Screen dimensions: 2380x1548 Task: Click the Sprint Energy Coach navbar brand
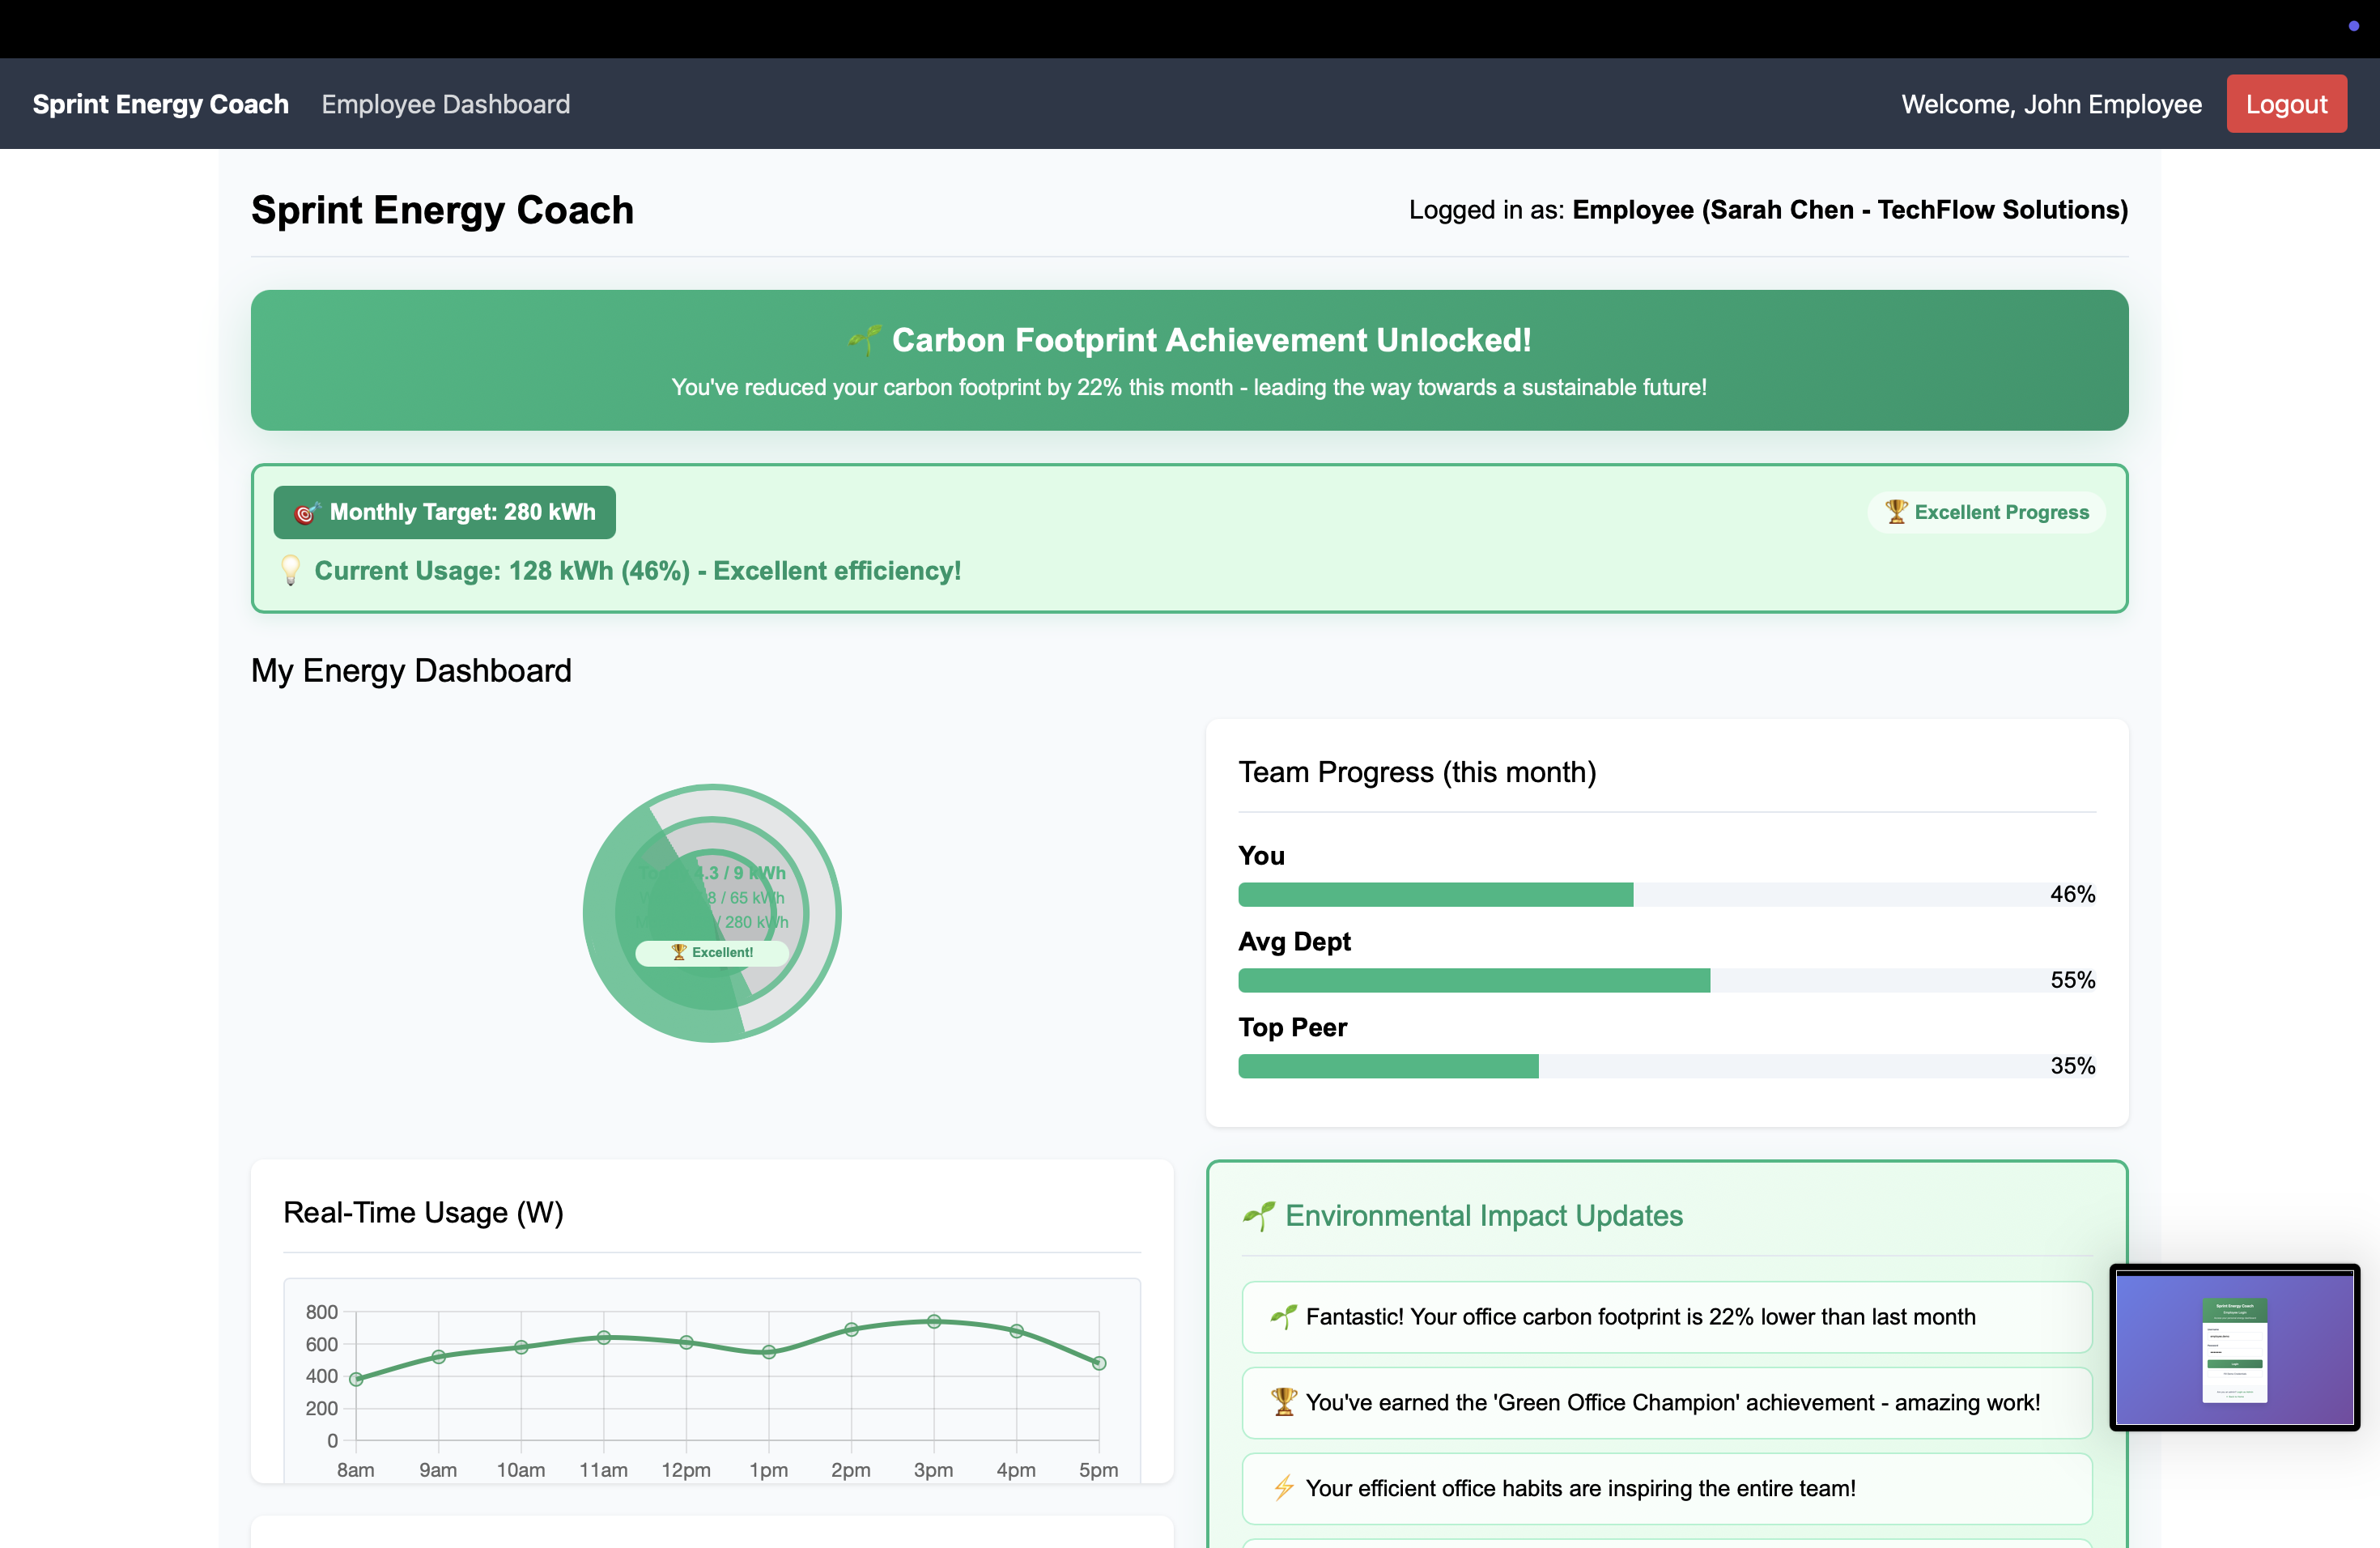click(x=160, y=104)
